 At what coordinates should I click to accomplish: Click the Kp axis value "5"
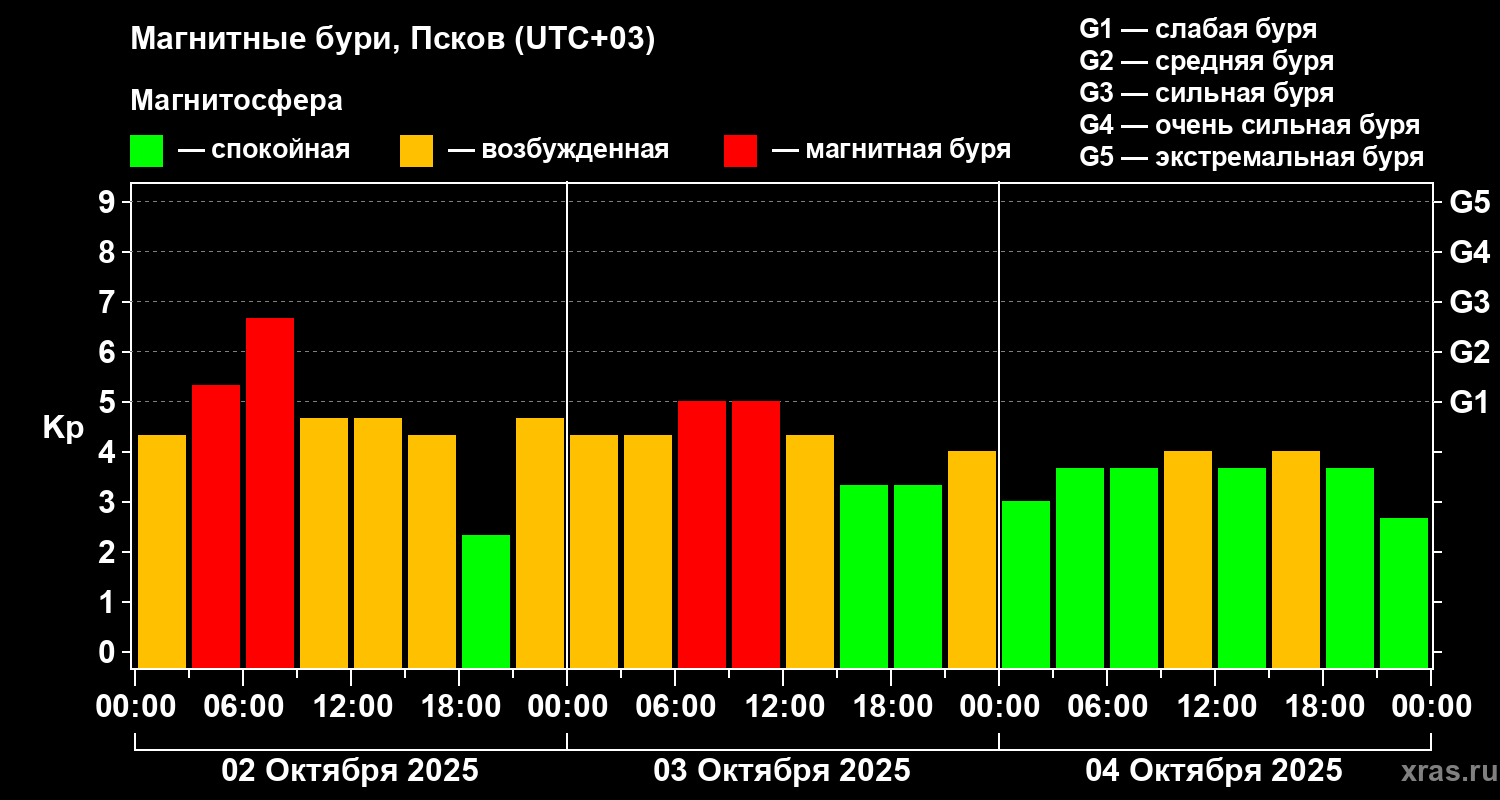pyautogui.click(x=109, y=402)
